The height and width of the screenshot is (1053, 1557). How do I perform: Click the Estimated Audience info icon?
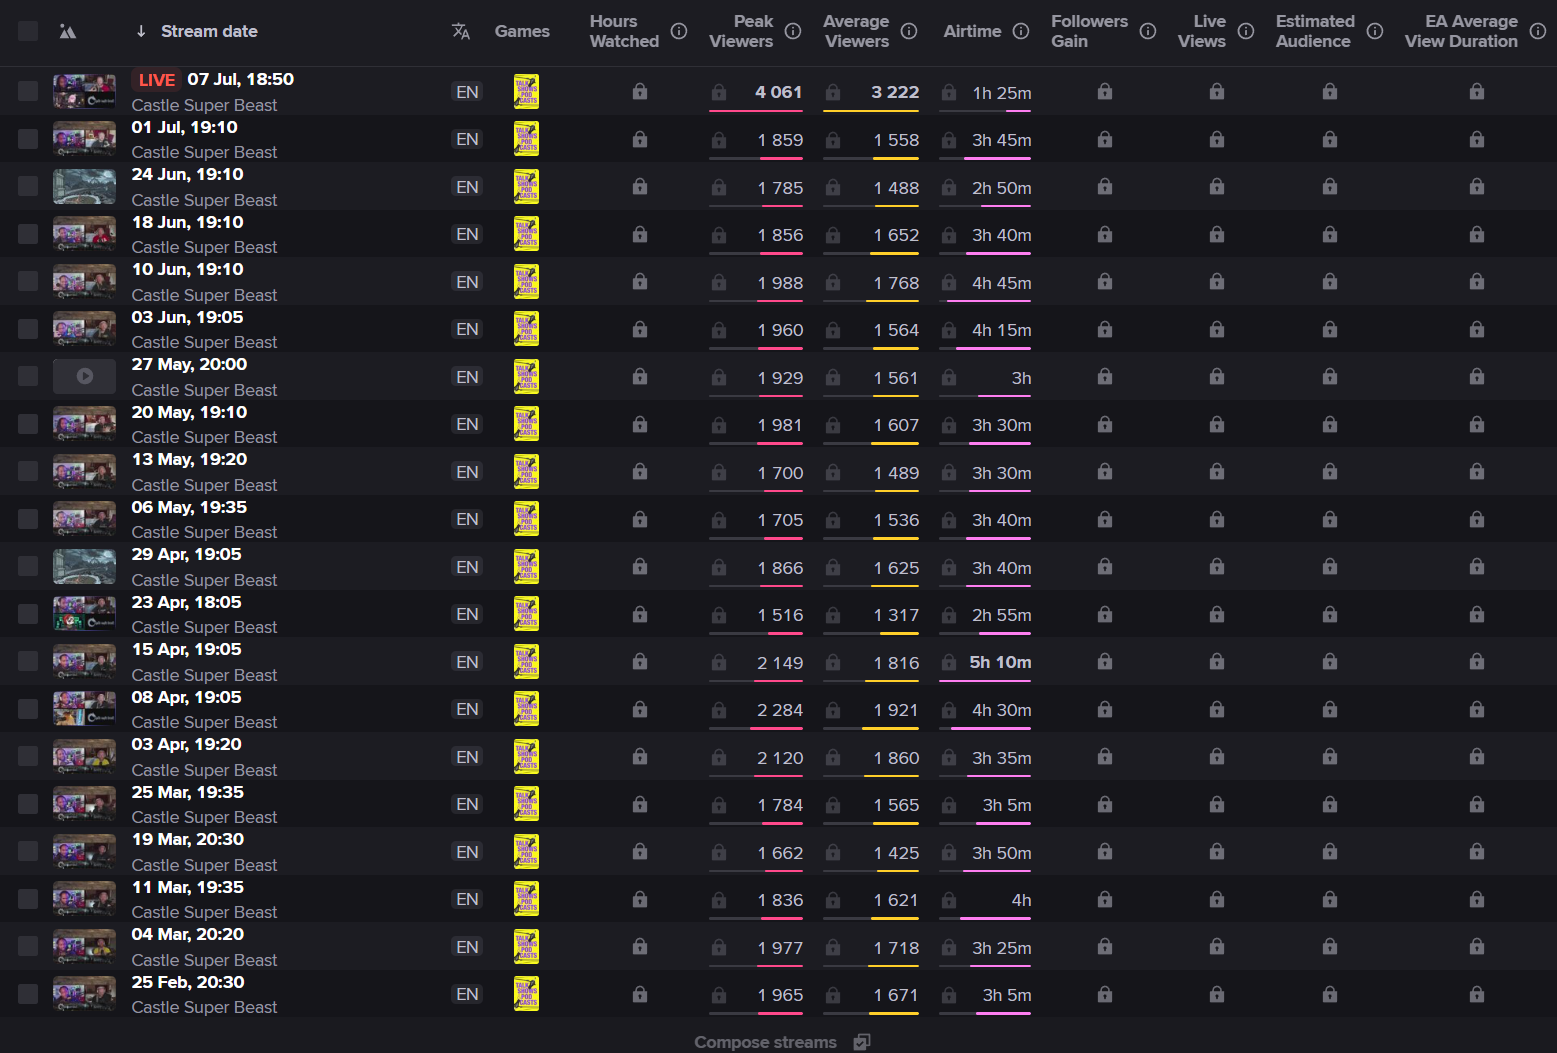click(1375, 31)
